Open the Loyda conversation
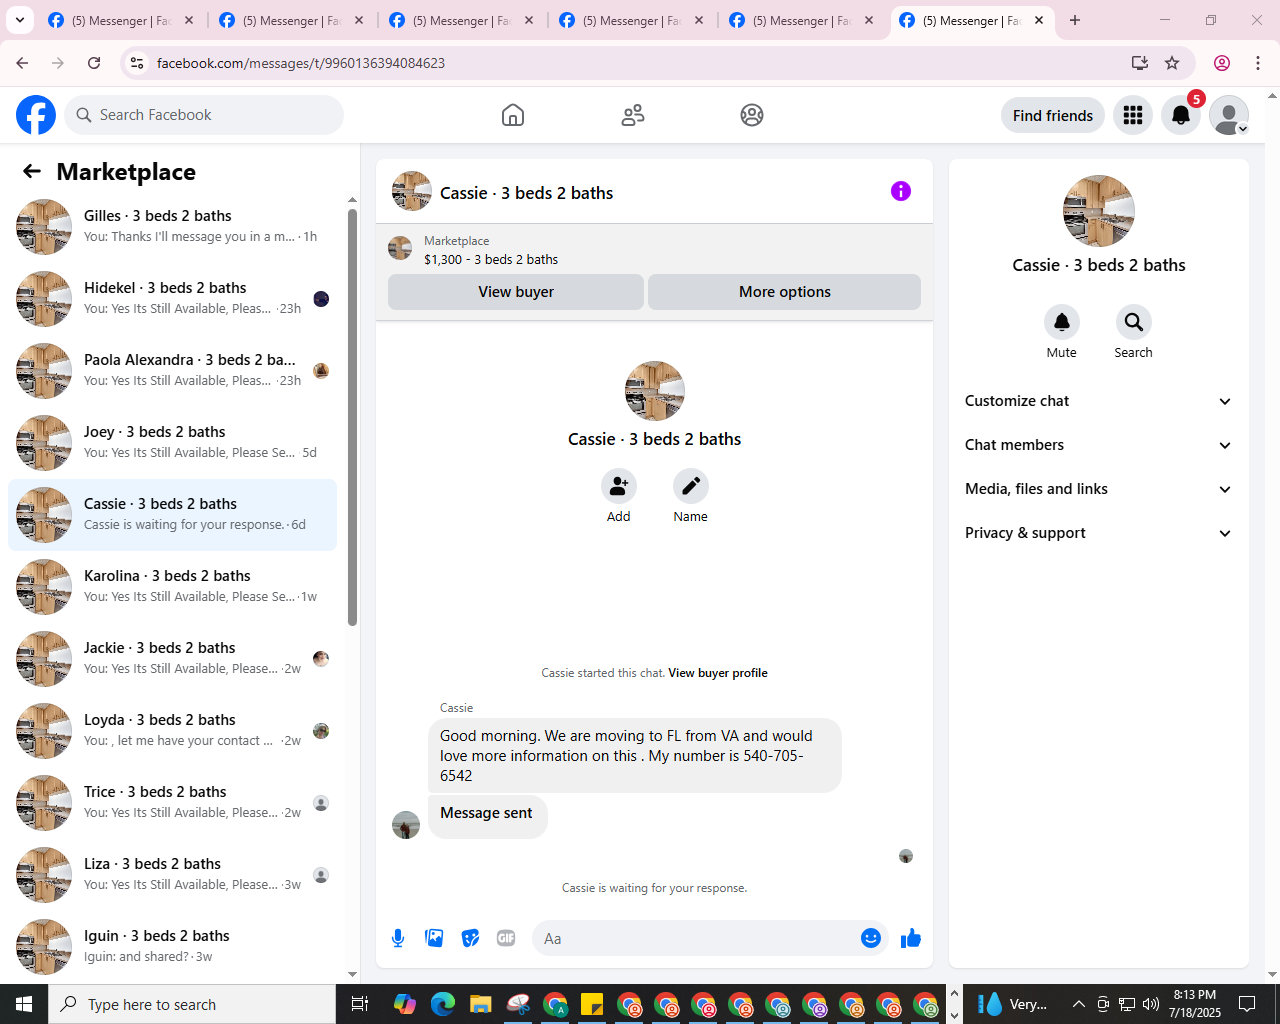 point(172,731)
